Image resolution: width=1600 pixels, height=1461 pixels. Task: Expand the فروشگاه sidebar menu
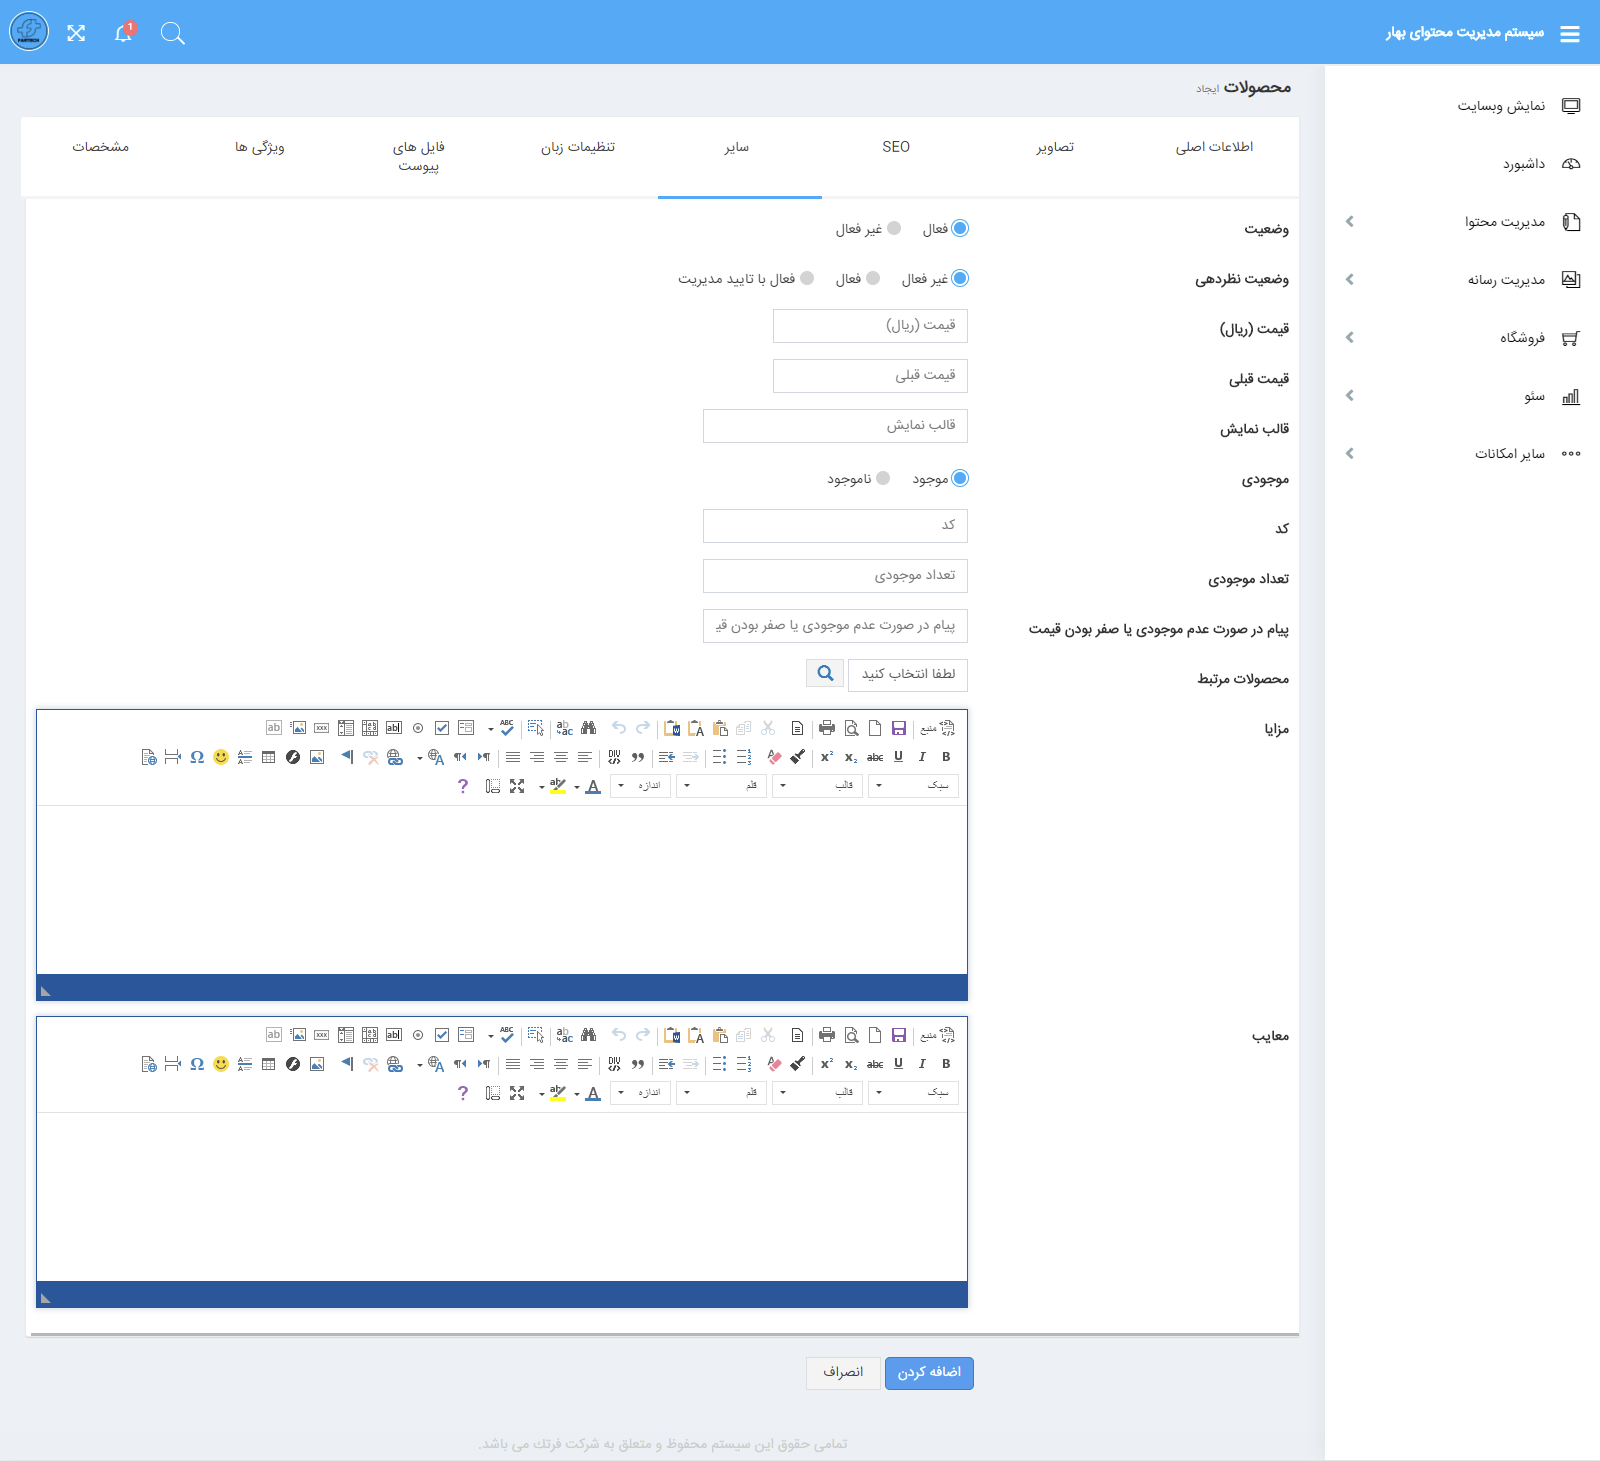click(1521, 338)
